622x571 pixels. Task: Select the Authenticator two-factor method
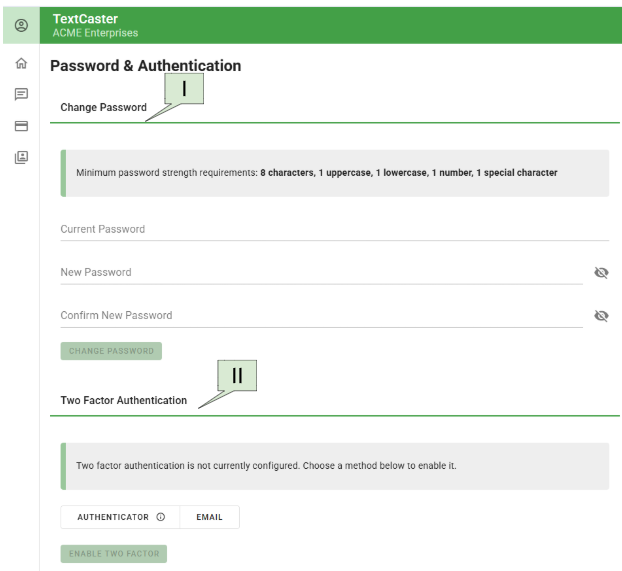[x=112, y=517]
